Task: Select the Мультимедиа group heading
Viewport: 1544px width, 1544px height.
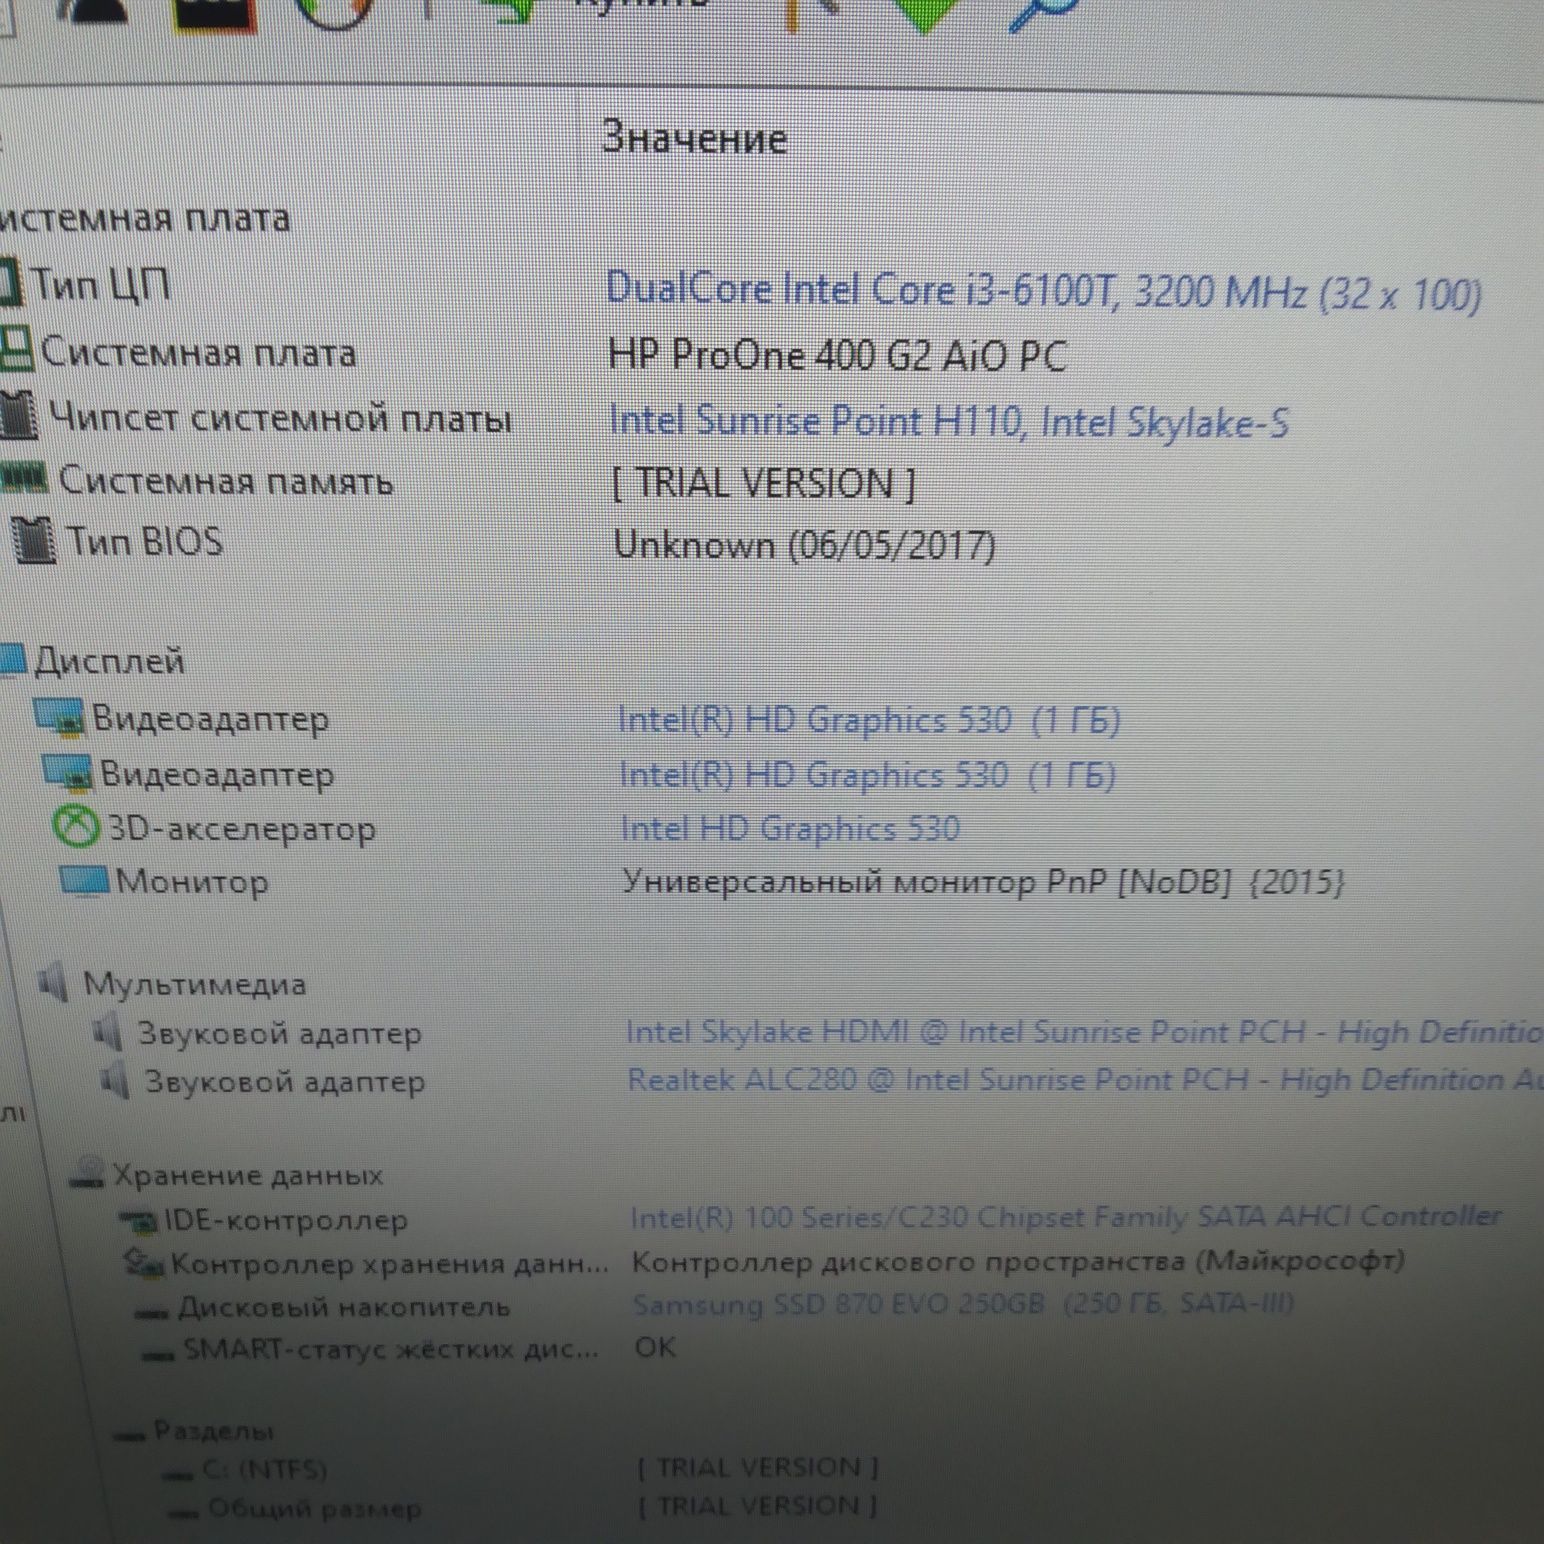Action: click(194, 984)
